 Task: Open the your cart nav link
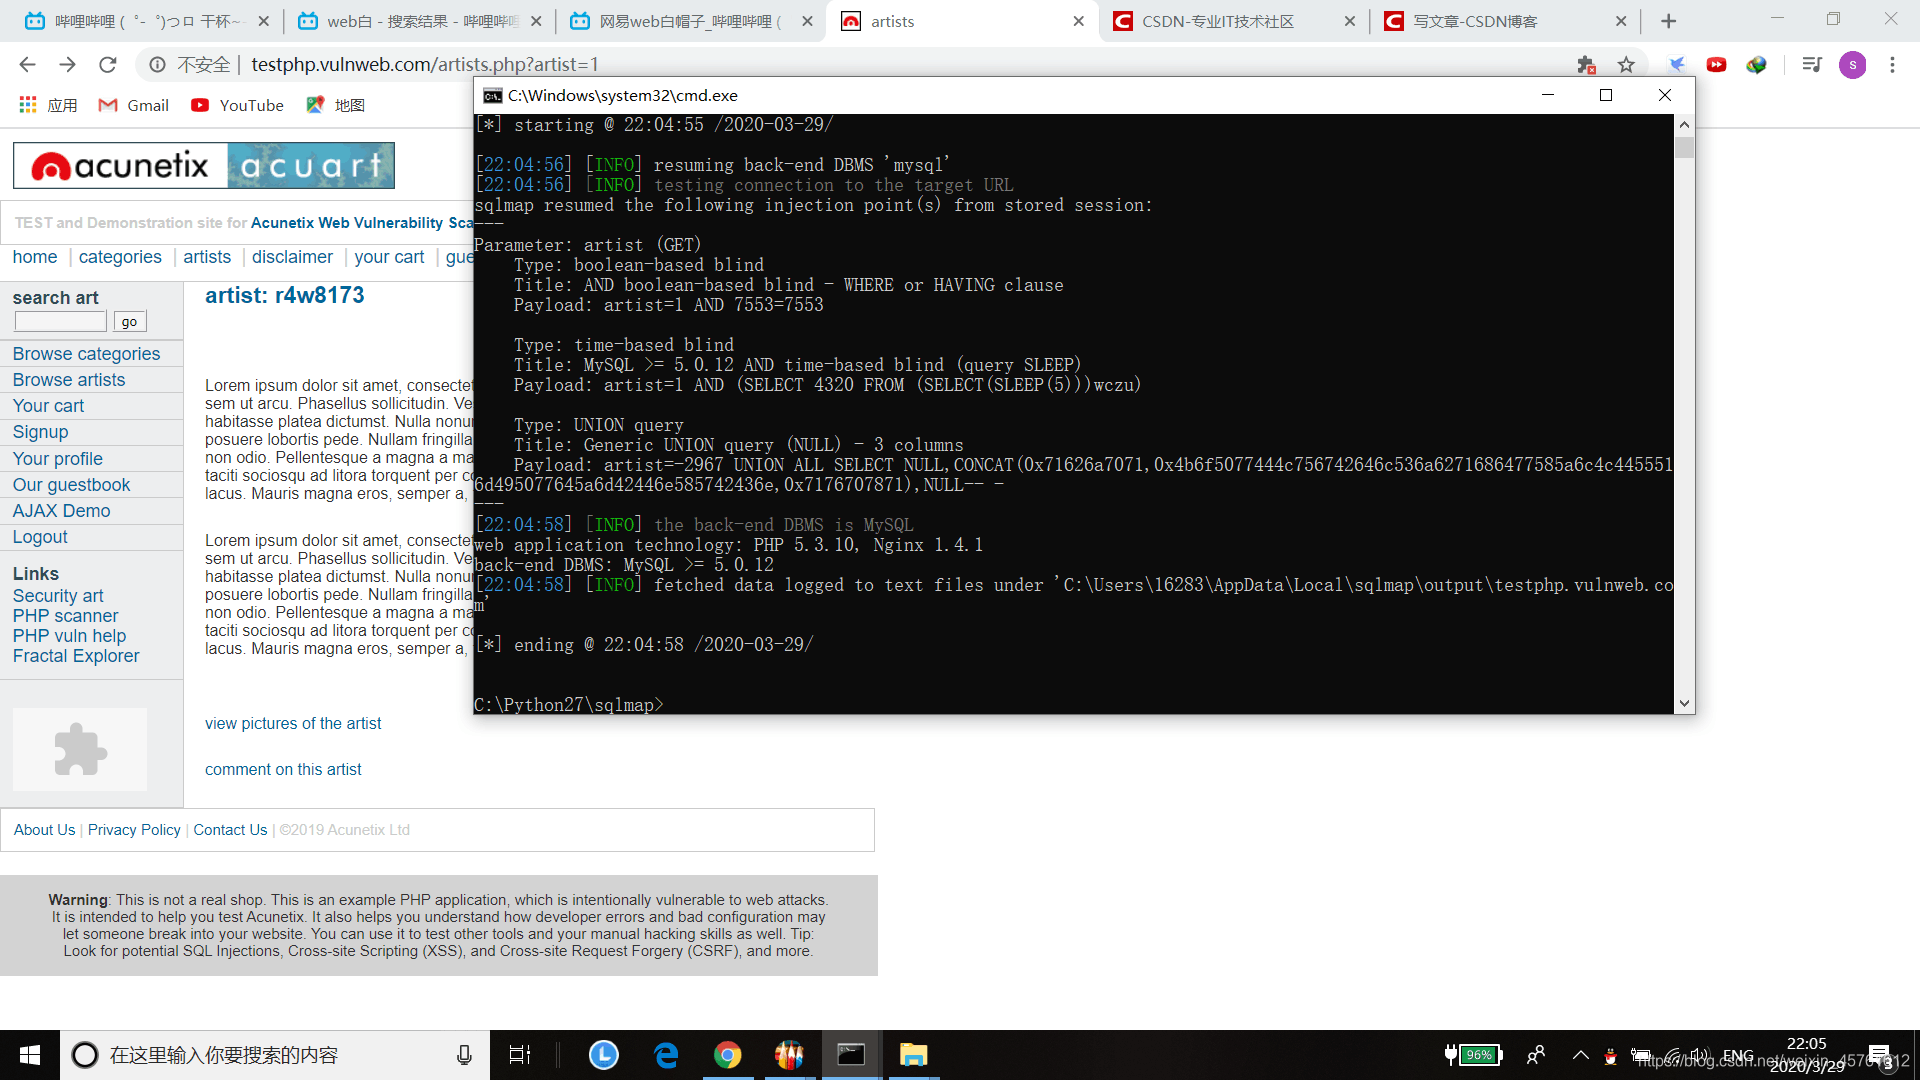point(389,257)
